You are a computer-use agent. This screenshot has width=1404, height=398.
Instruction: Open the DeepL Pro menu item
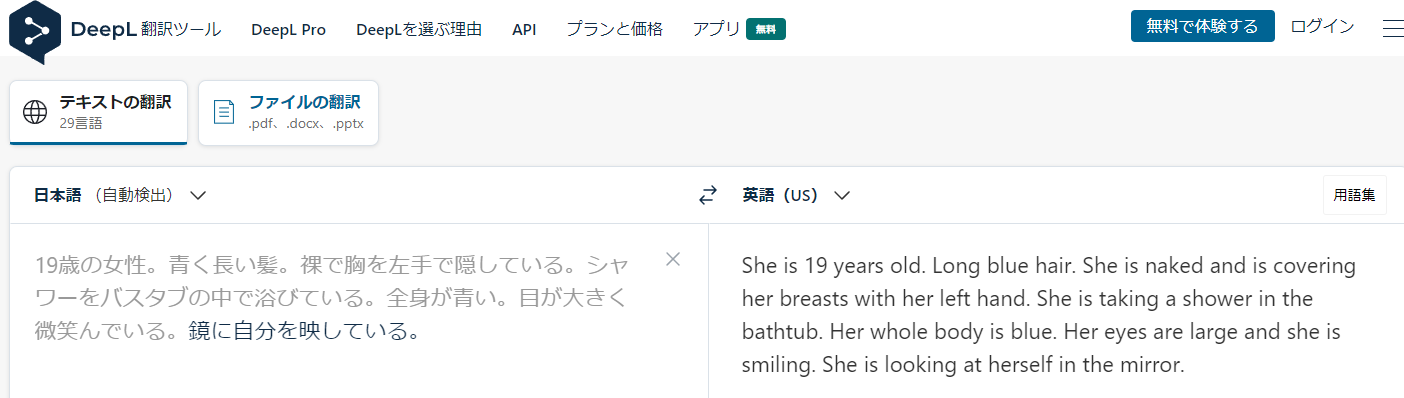tap(289, 30)
